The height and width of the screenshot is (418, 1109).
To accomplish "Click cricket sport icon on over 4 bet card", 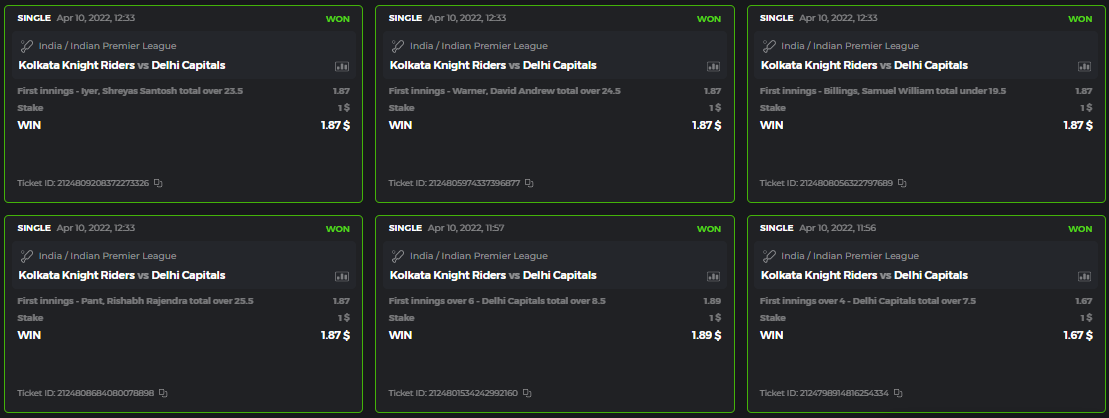I will pyautogui.click(x=769, y=256).
